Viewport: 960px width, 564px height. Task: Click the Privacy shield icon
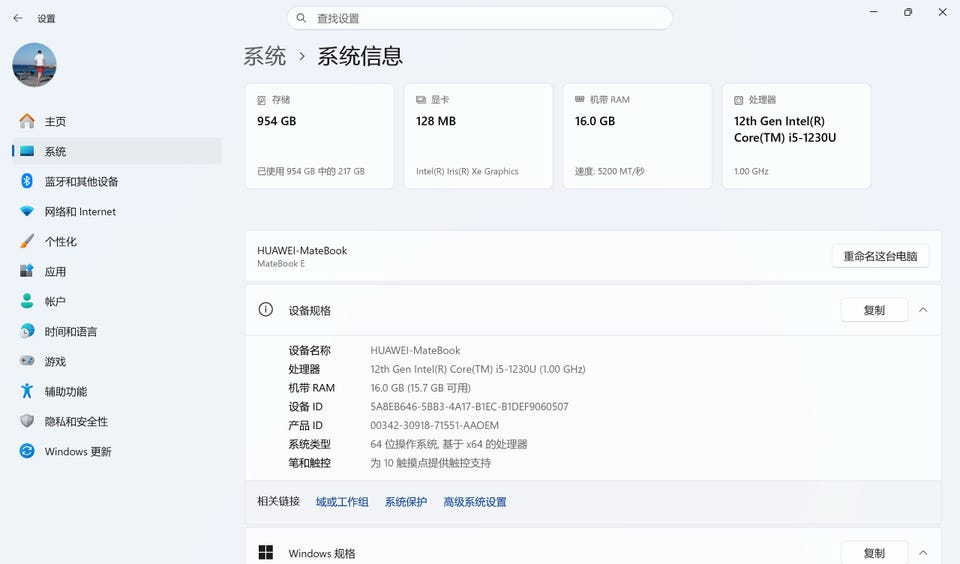27,421
